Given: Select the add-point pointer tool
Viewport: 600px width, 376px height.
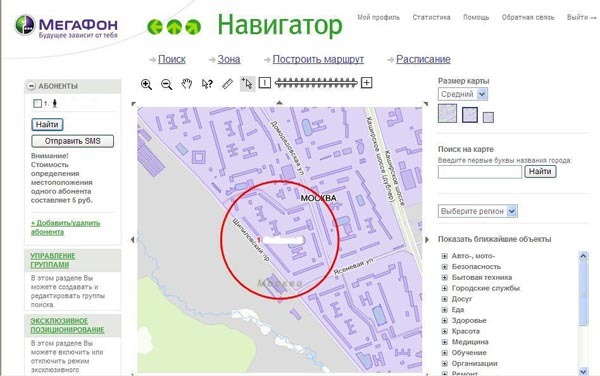Looking at the screenshot, I should click(x=247, y=83).
